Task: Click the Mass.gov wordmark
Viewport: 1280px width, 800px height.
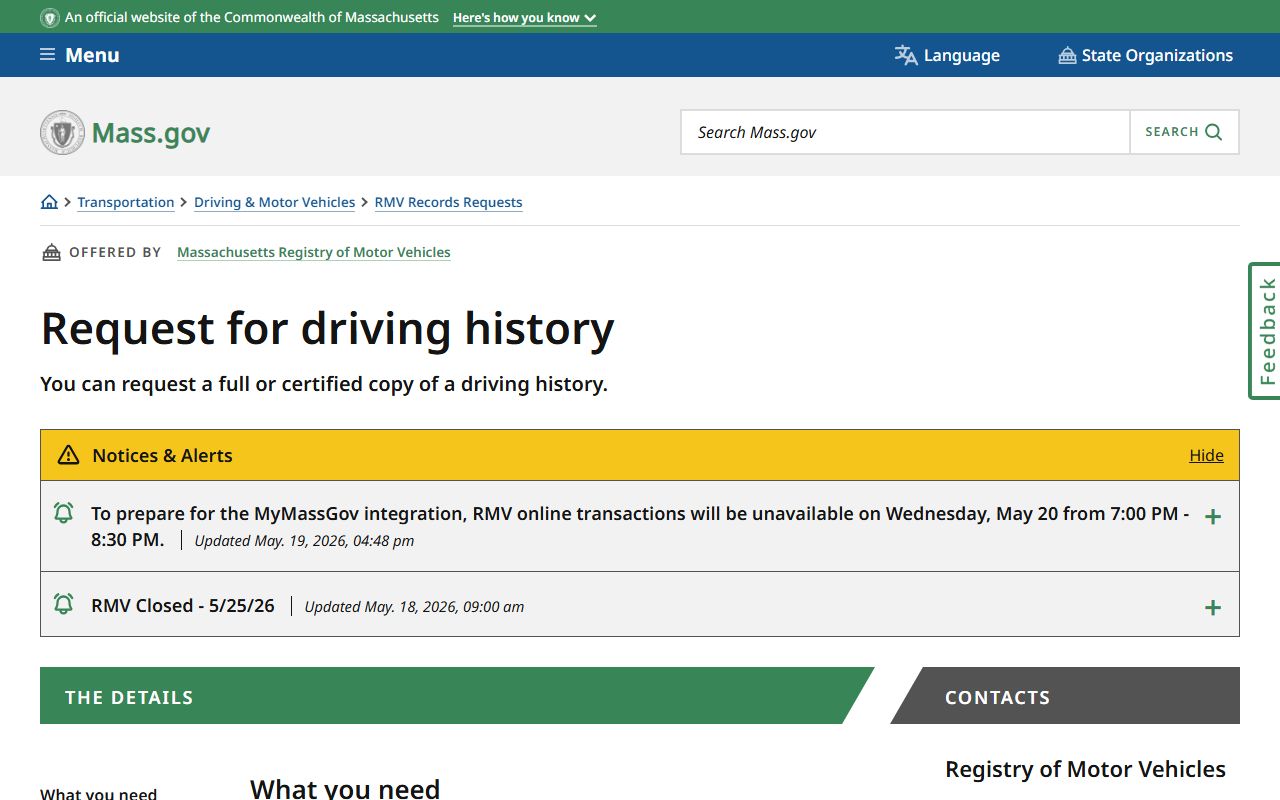Action: [x=151, y=133]
